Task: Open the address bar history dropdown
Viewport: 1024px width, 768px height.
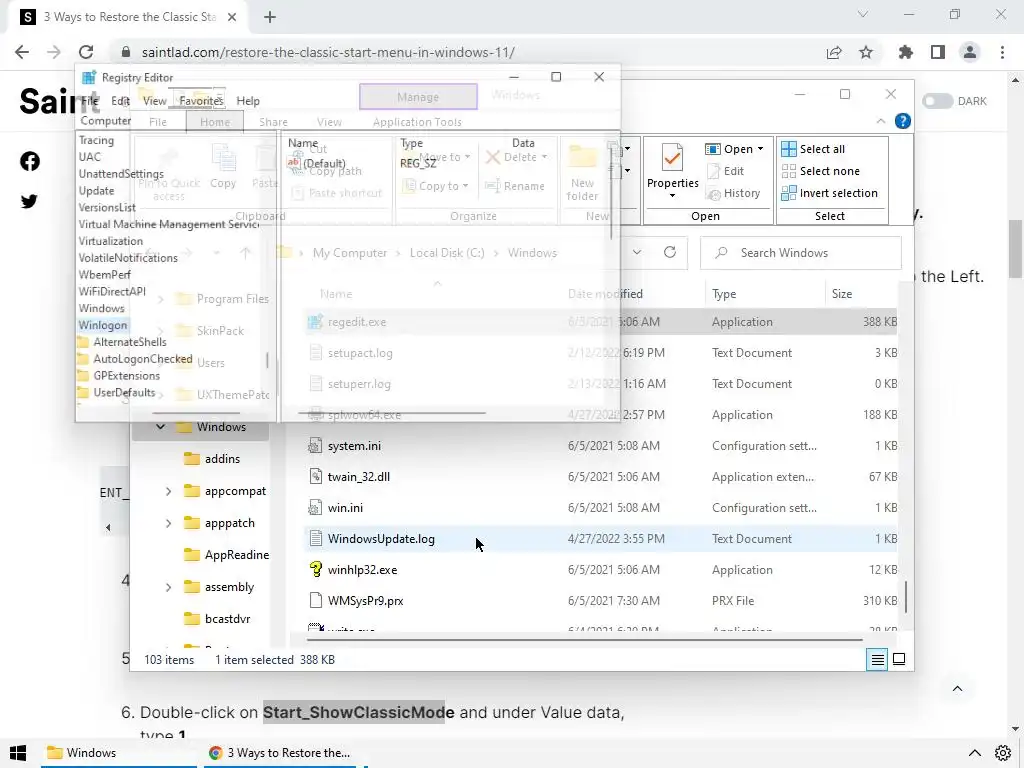Action: (x=637, y=253)
